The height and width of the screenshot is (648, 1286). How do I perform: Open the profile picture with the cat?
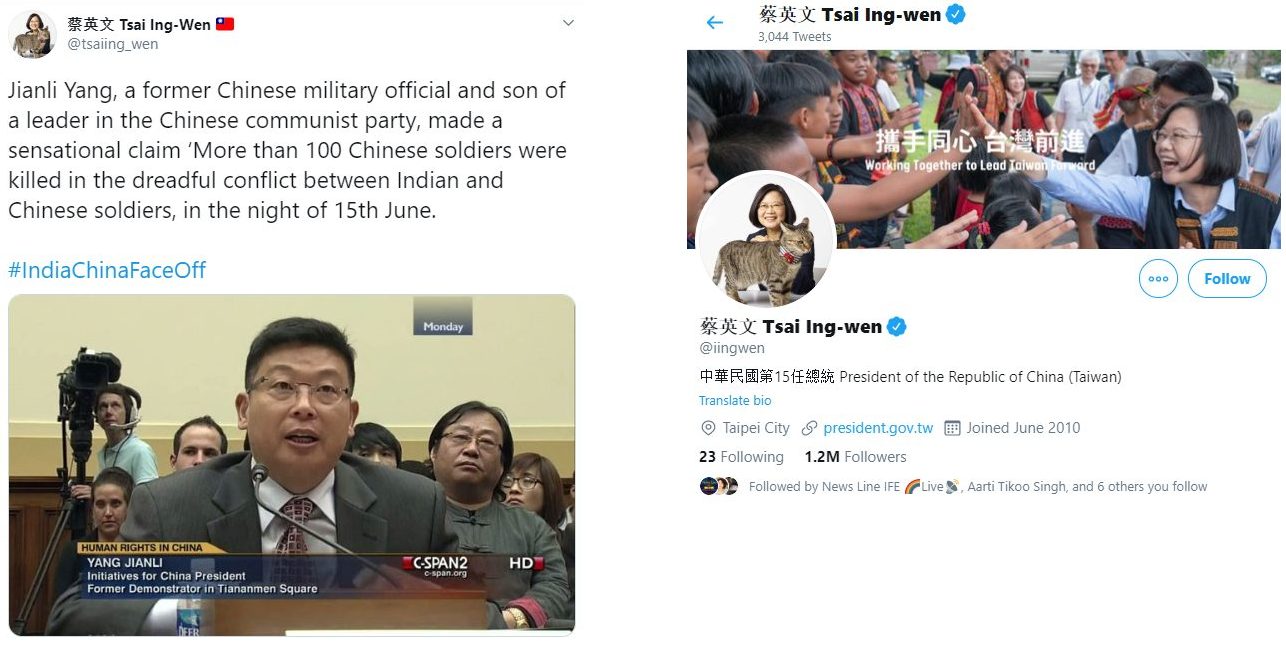coord(766,240)
